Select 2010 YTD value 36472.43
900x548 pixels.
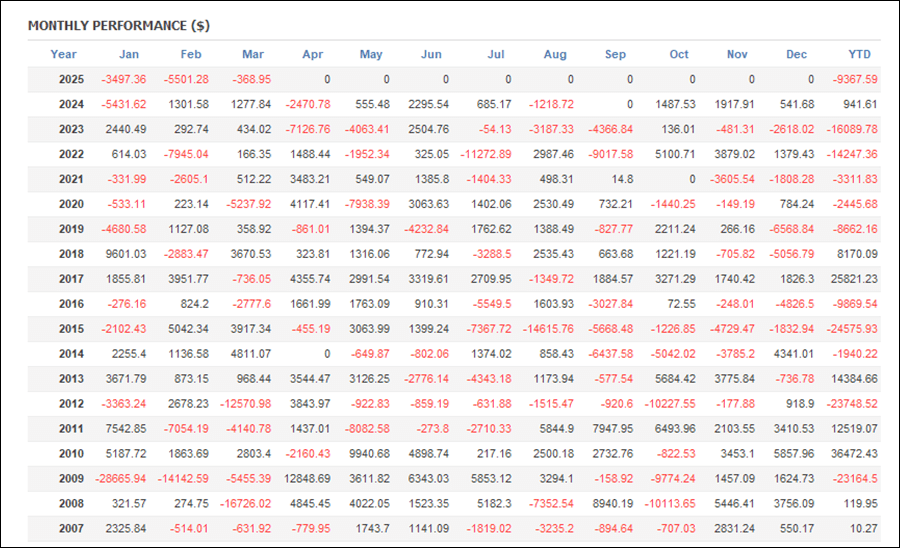point(854,453)
